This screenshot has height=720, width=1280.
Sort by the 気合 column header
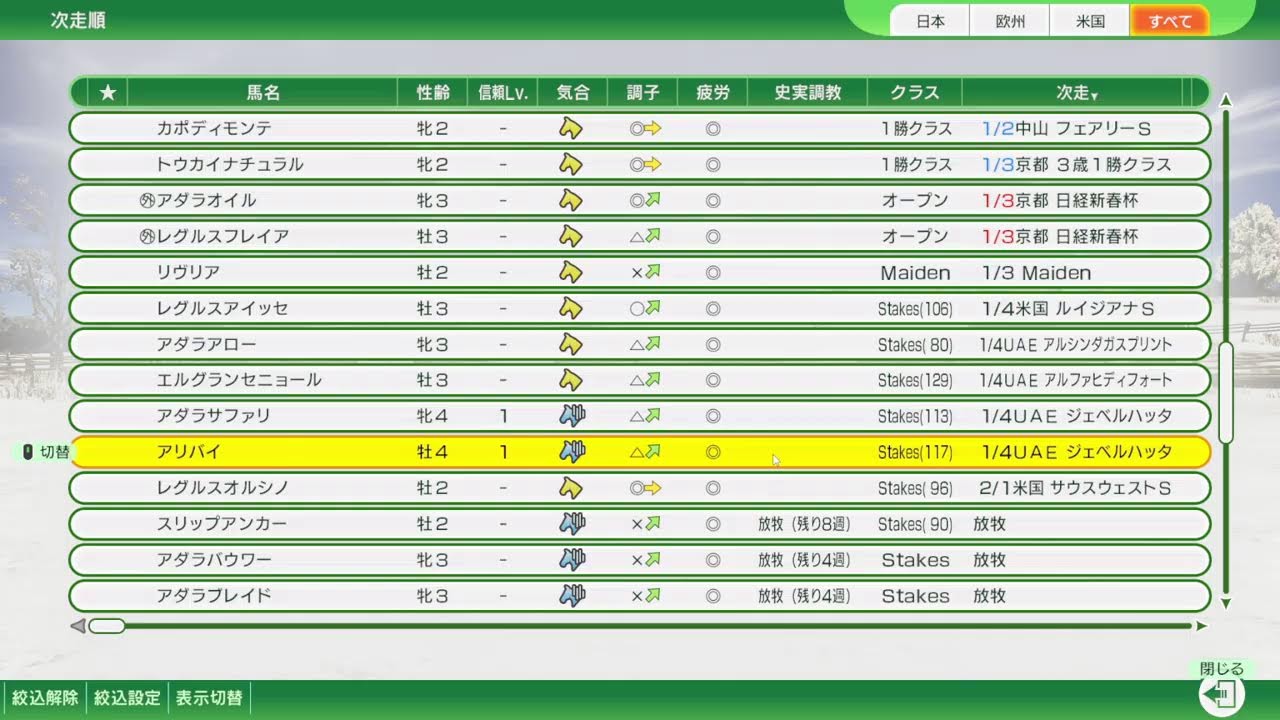[x=572, y=93]
